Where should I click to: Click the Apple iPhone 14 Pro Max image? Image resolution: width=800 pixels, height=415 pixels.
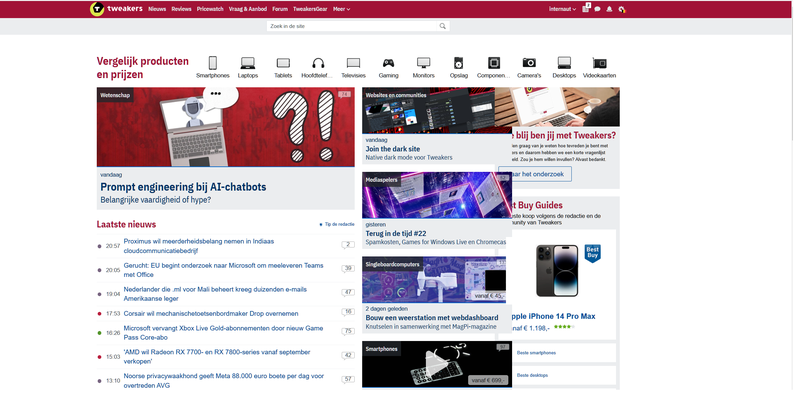point(556,270)
